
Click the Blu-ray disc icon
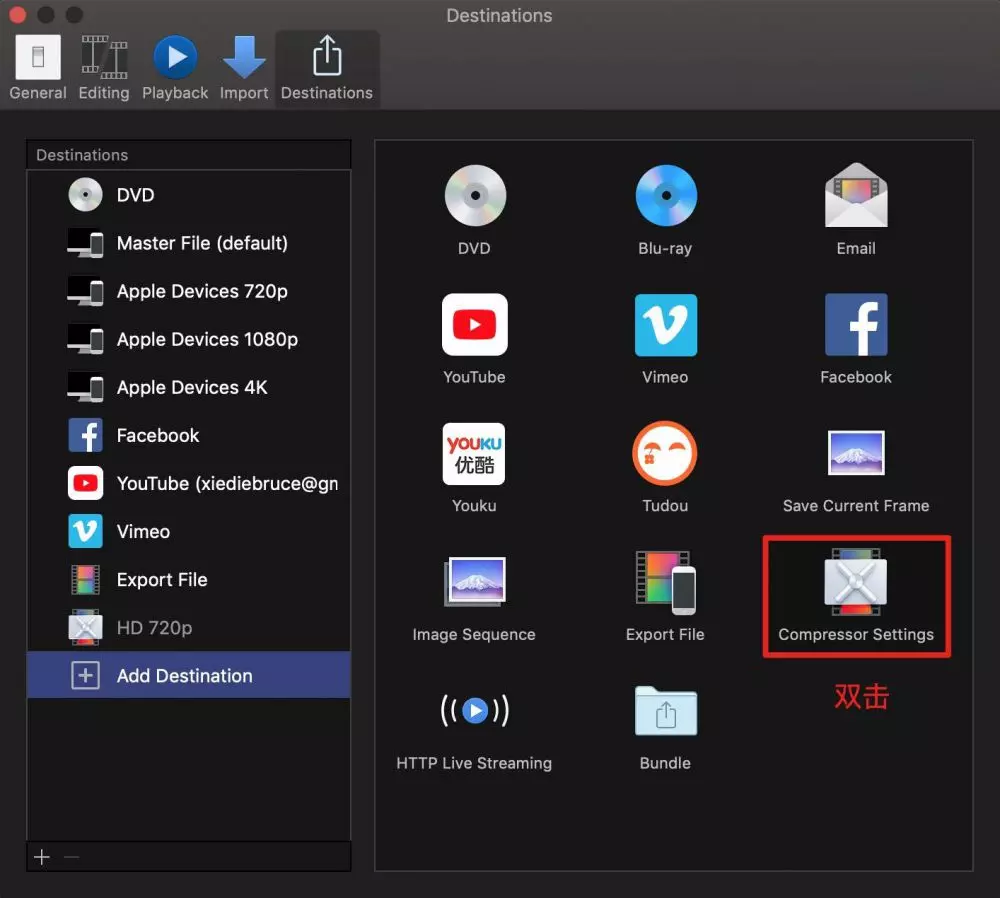(x=665, y=196)
